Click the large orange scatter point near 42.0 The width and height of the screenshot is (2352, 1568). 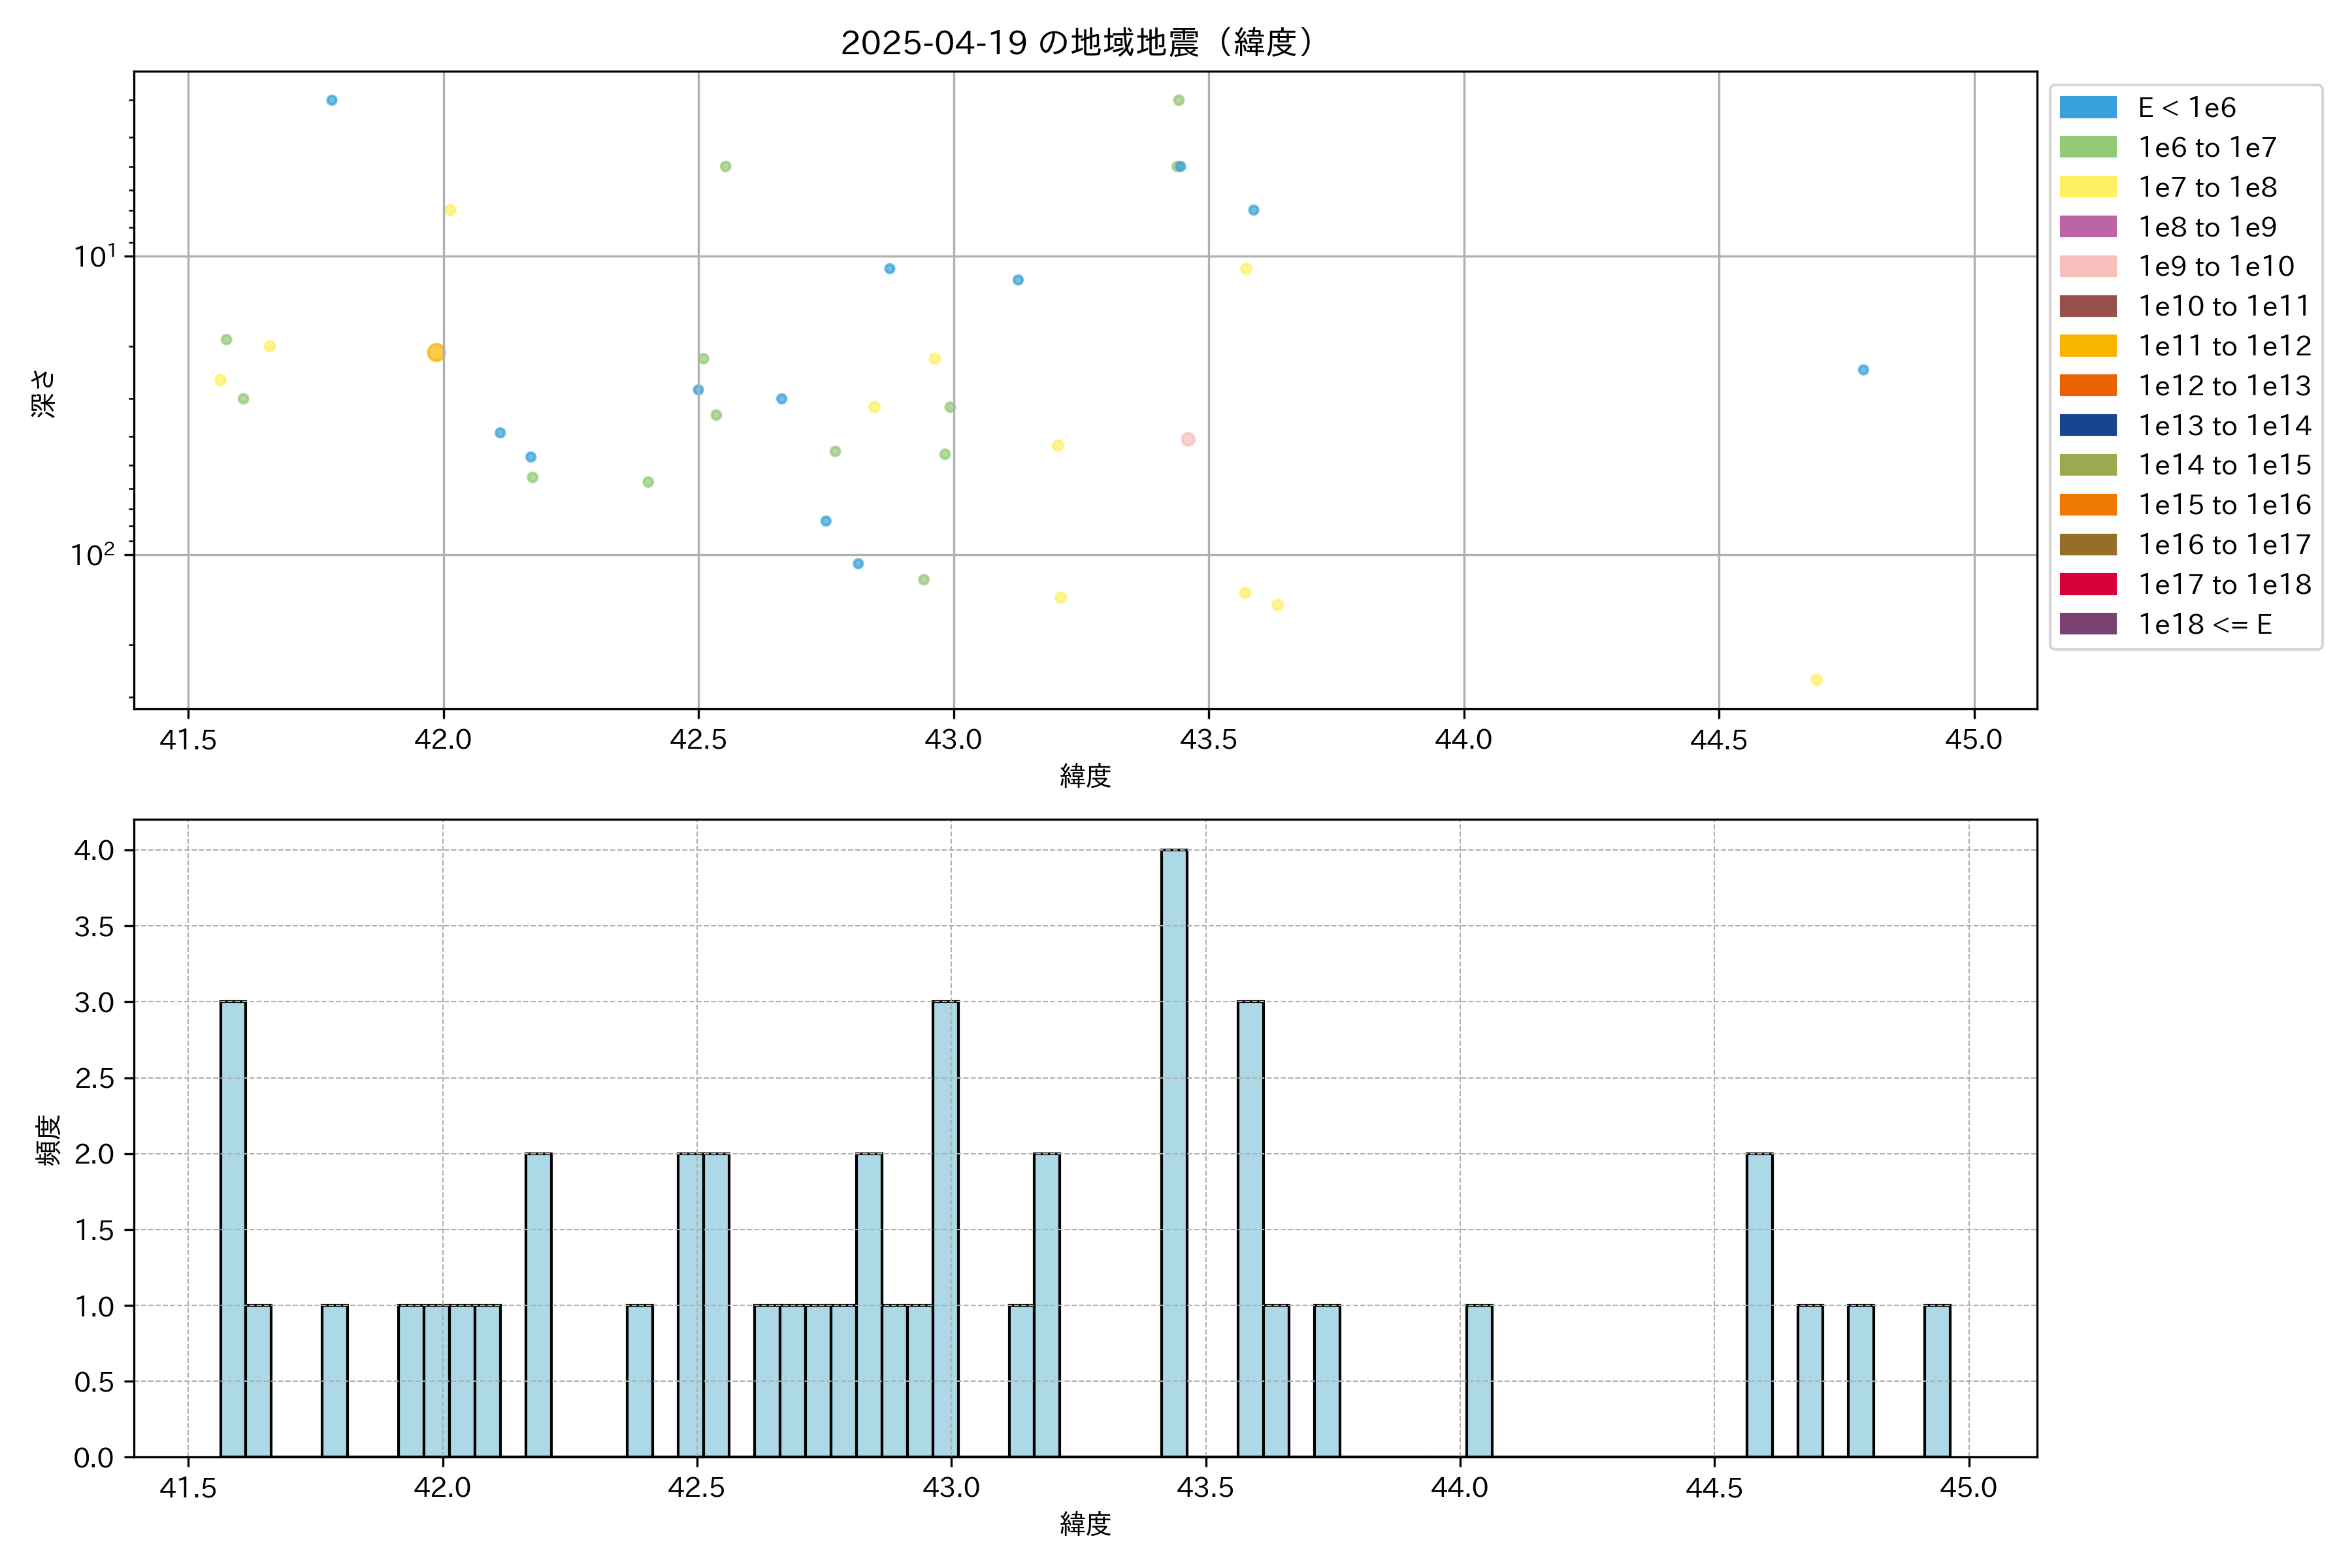pyautogui.click(x=436, y=352)
